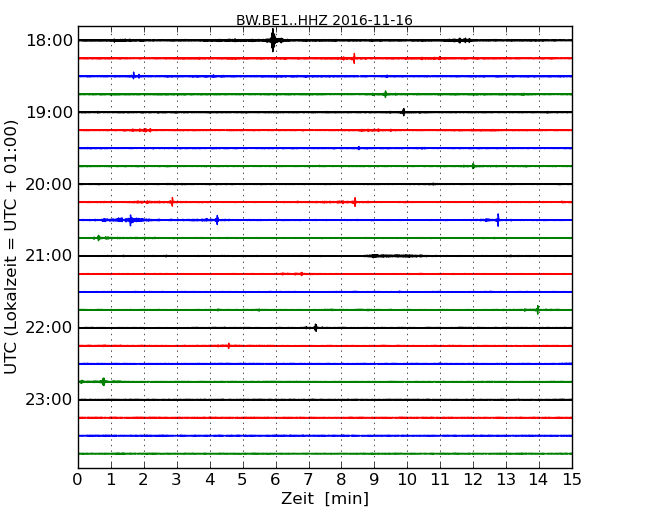This screenshot has width=650, height=520.
Task: Click x-axis tick label 11
Action: [440, 479]
